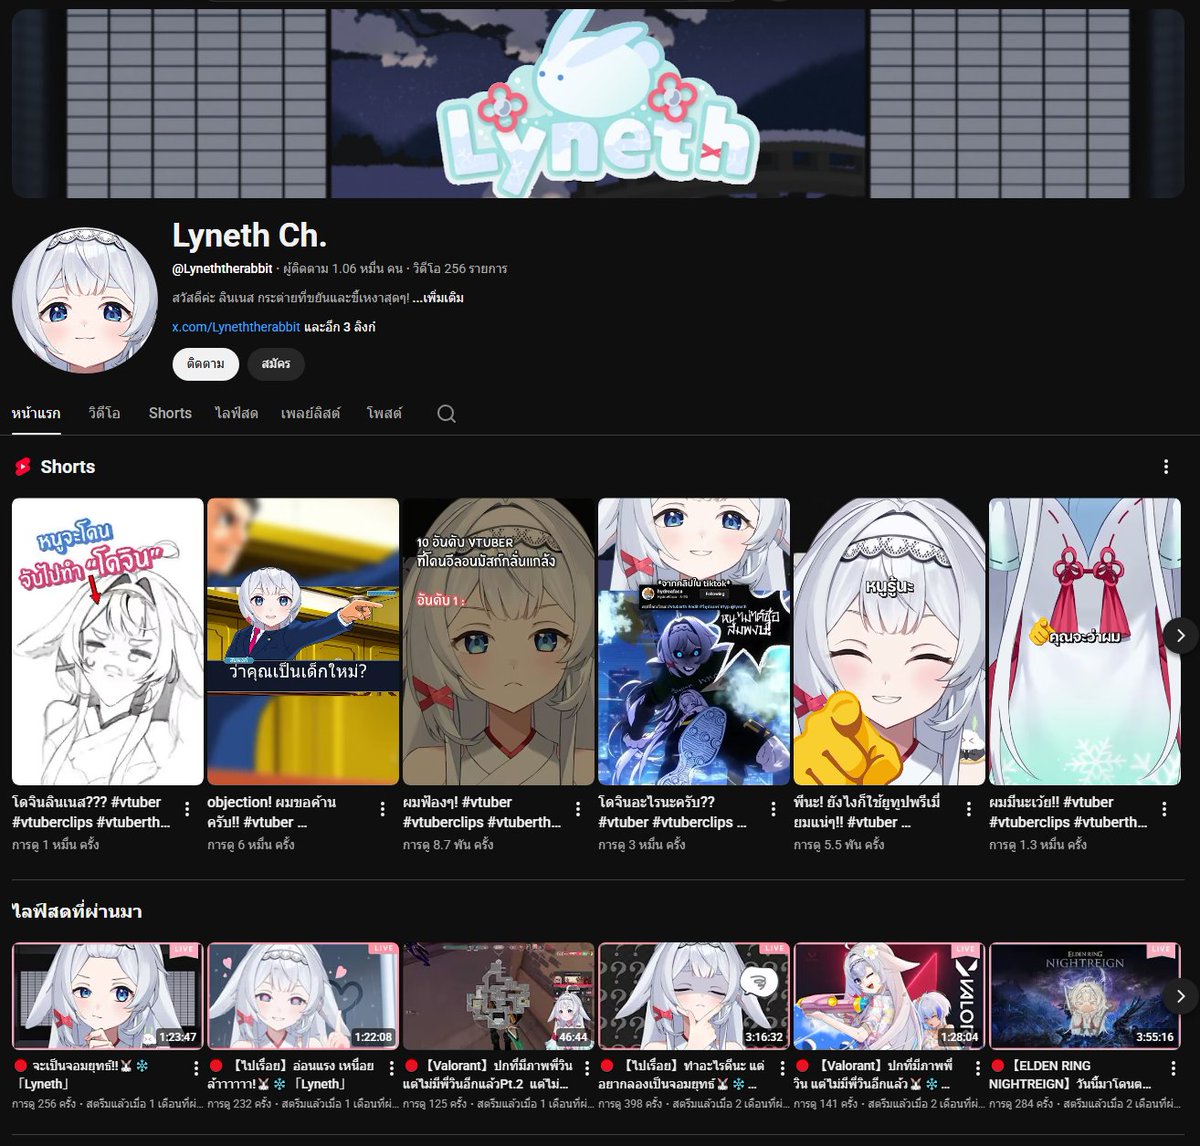The width and height of the screenshot is (1200, 1146).
Task: Click the ติดตาม subscribe button
Action: point(205,364)
